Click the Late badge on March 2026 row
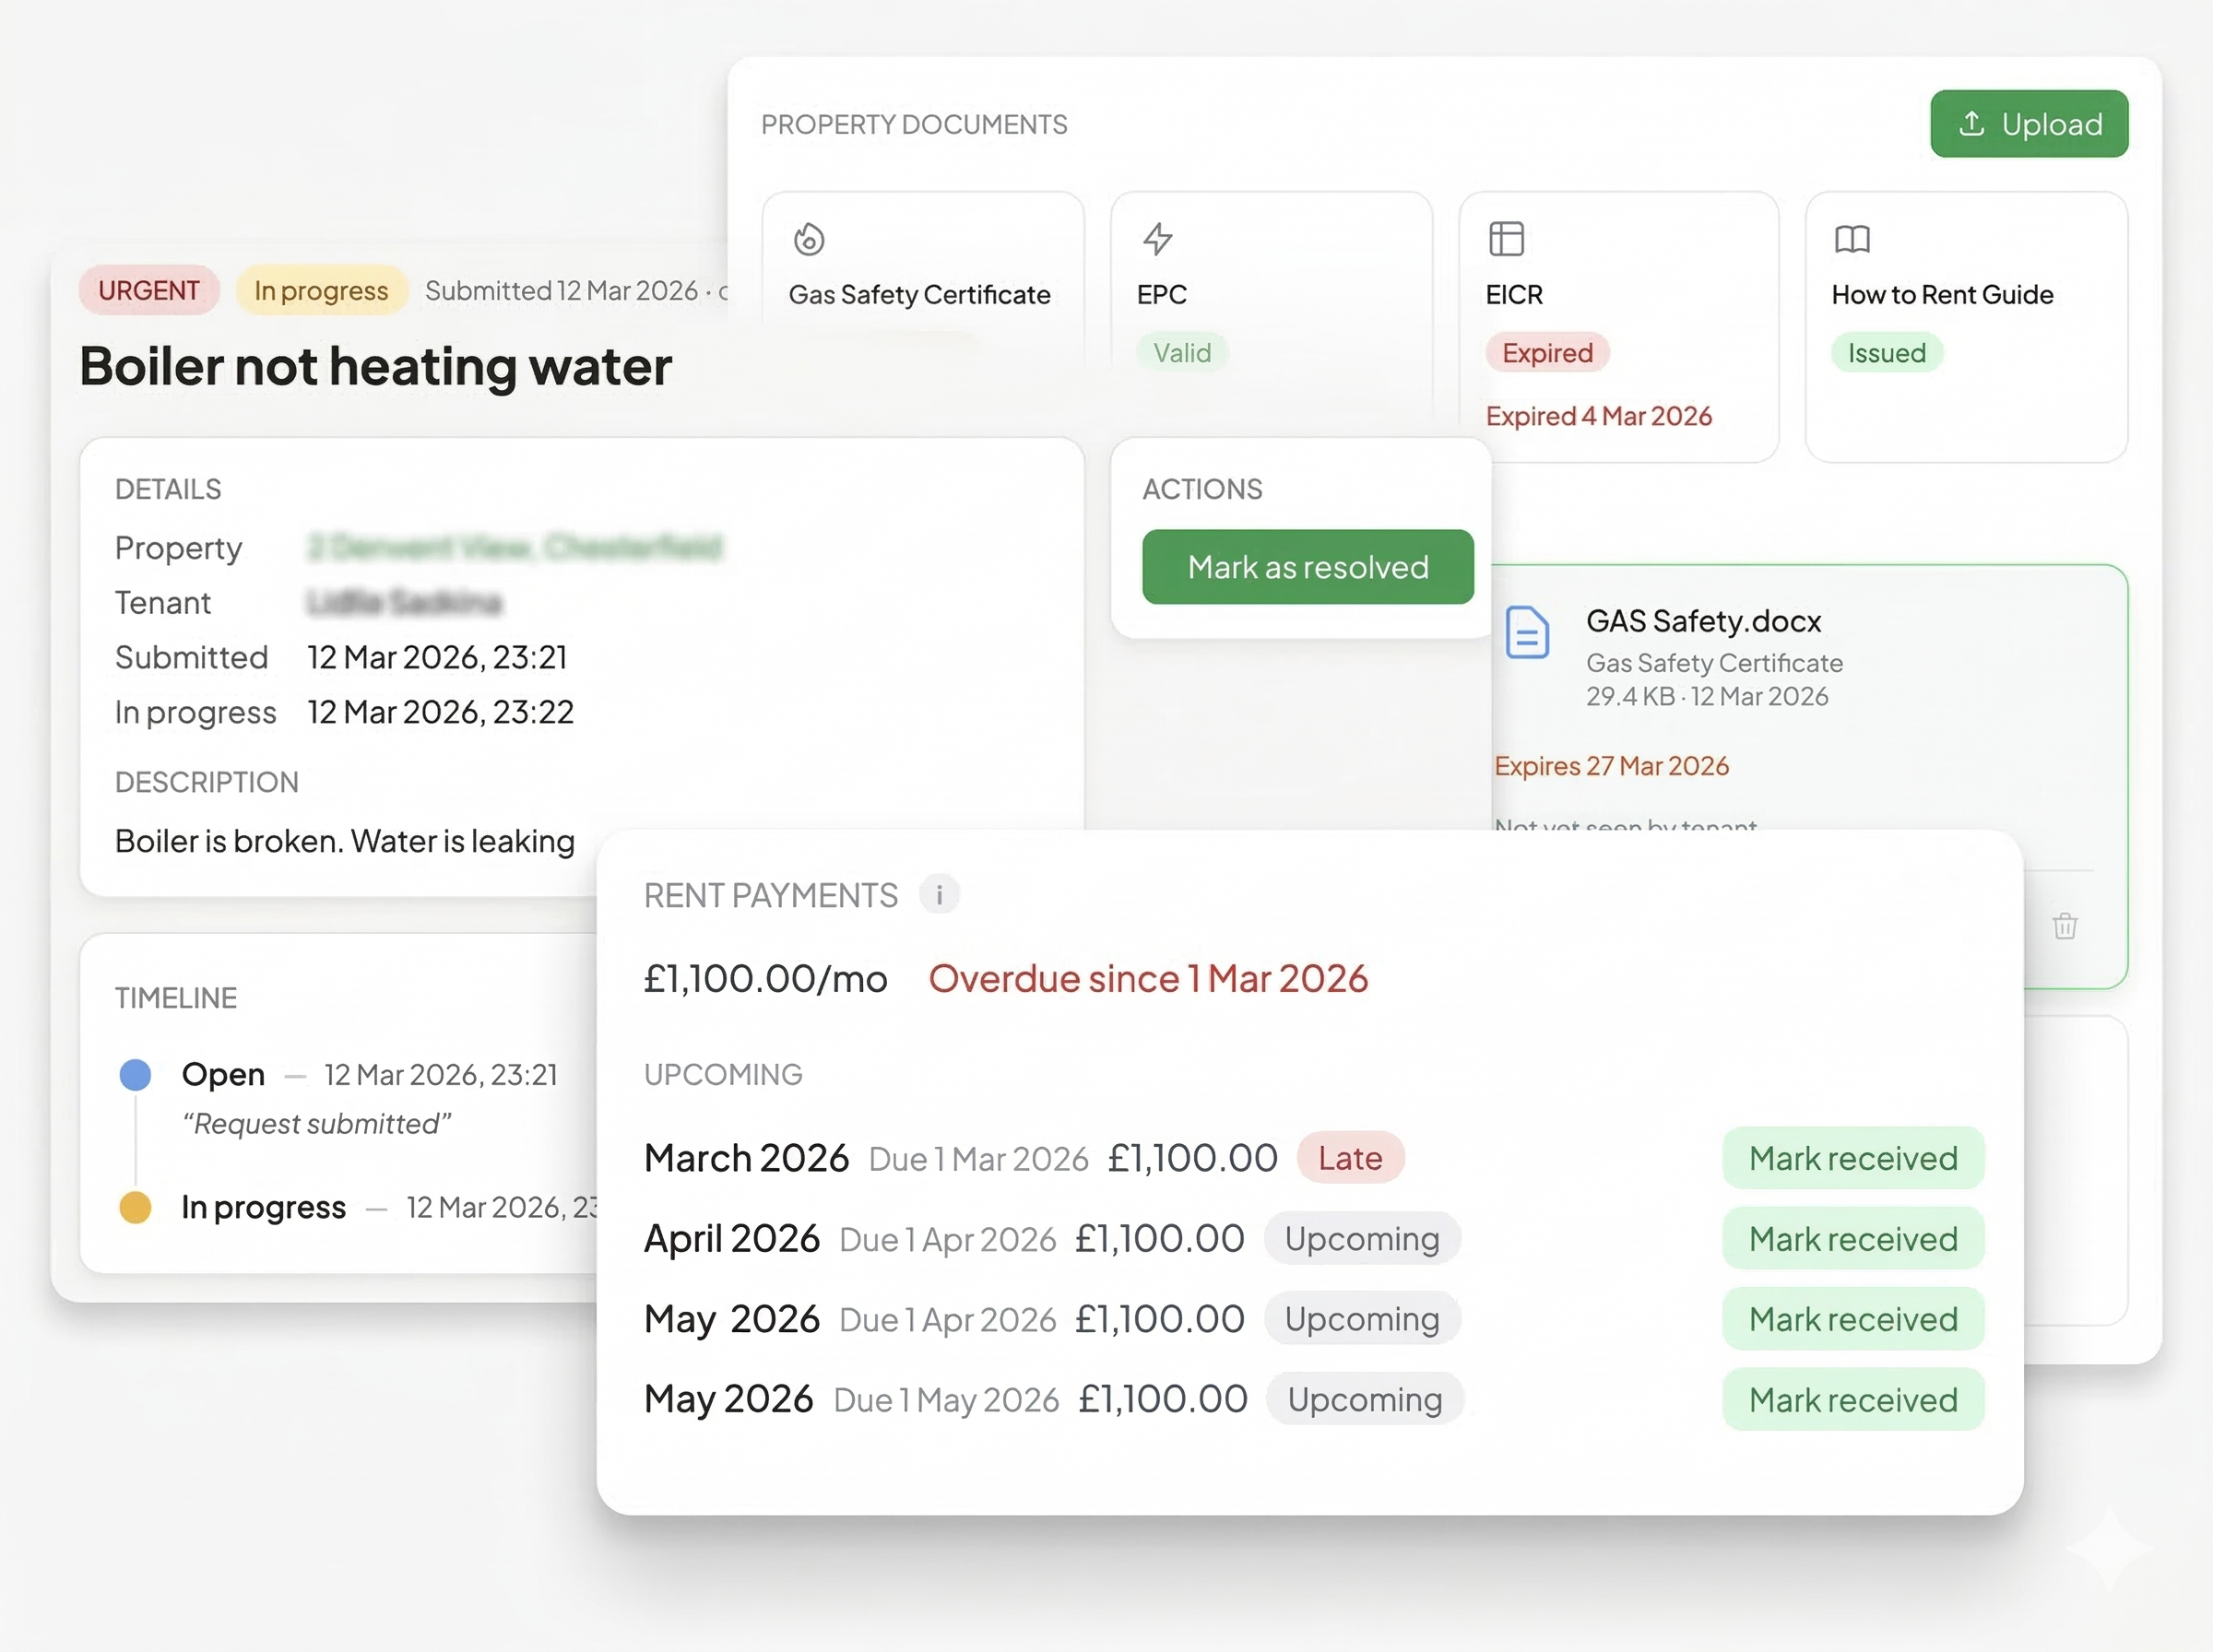Image resolution: width=2213 pixels, height=1652 pixels. click(1351, 1158)
